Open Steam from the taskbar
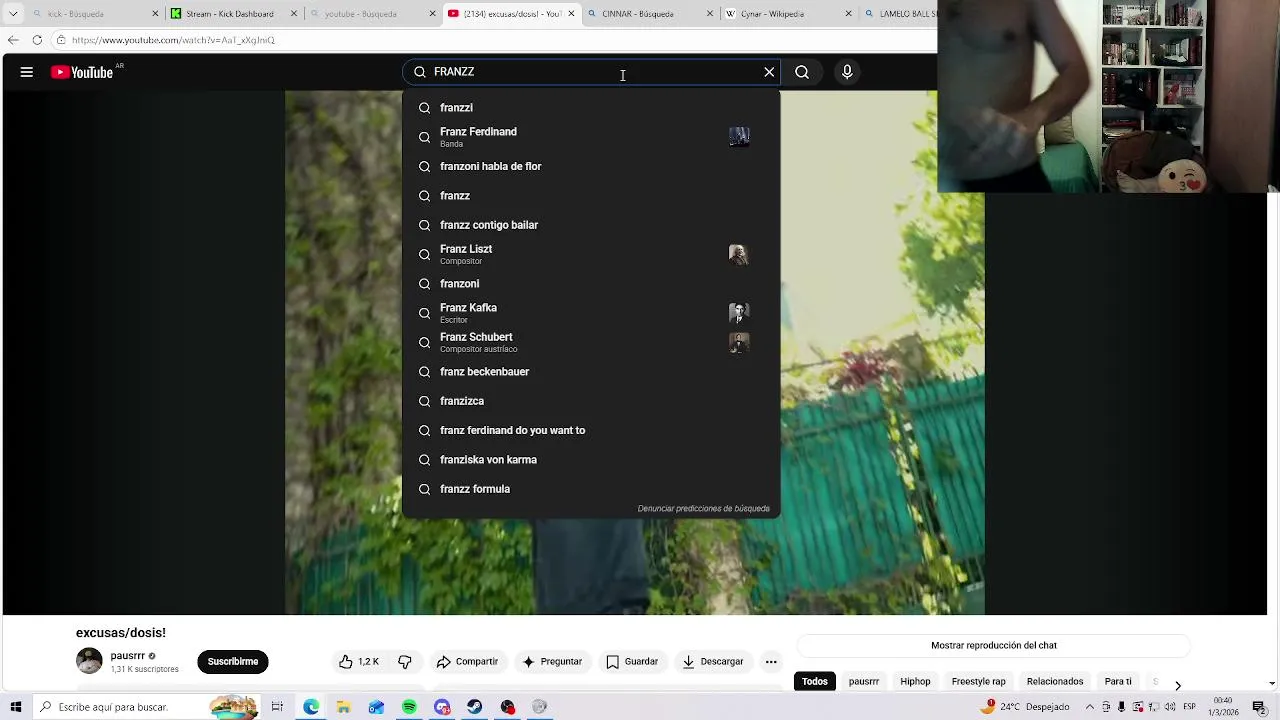This screenshot has width=1280, height=720. coord(475,707)
